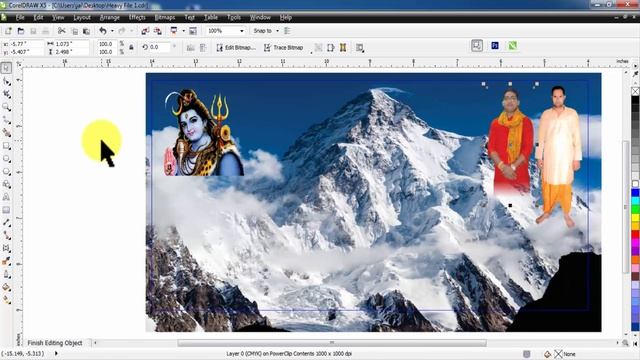Select the Table tool in toolbox
Screen dimensions: 640x360
[6, 210]
